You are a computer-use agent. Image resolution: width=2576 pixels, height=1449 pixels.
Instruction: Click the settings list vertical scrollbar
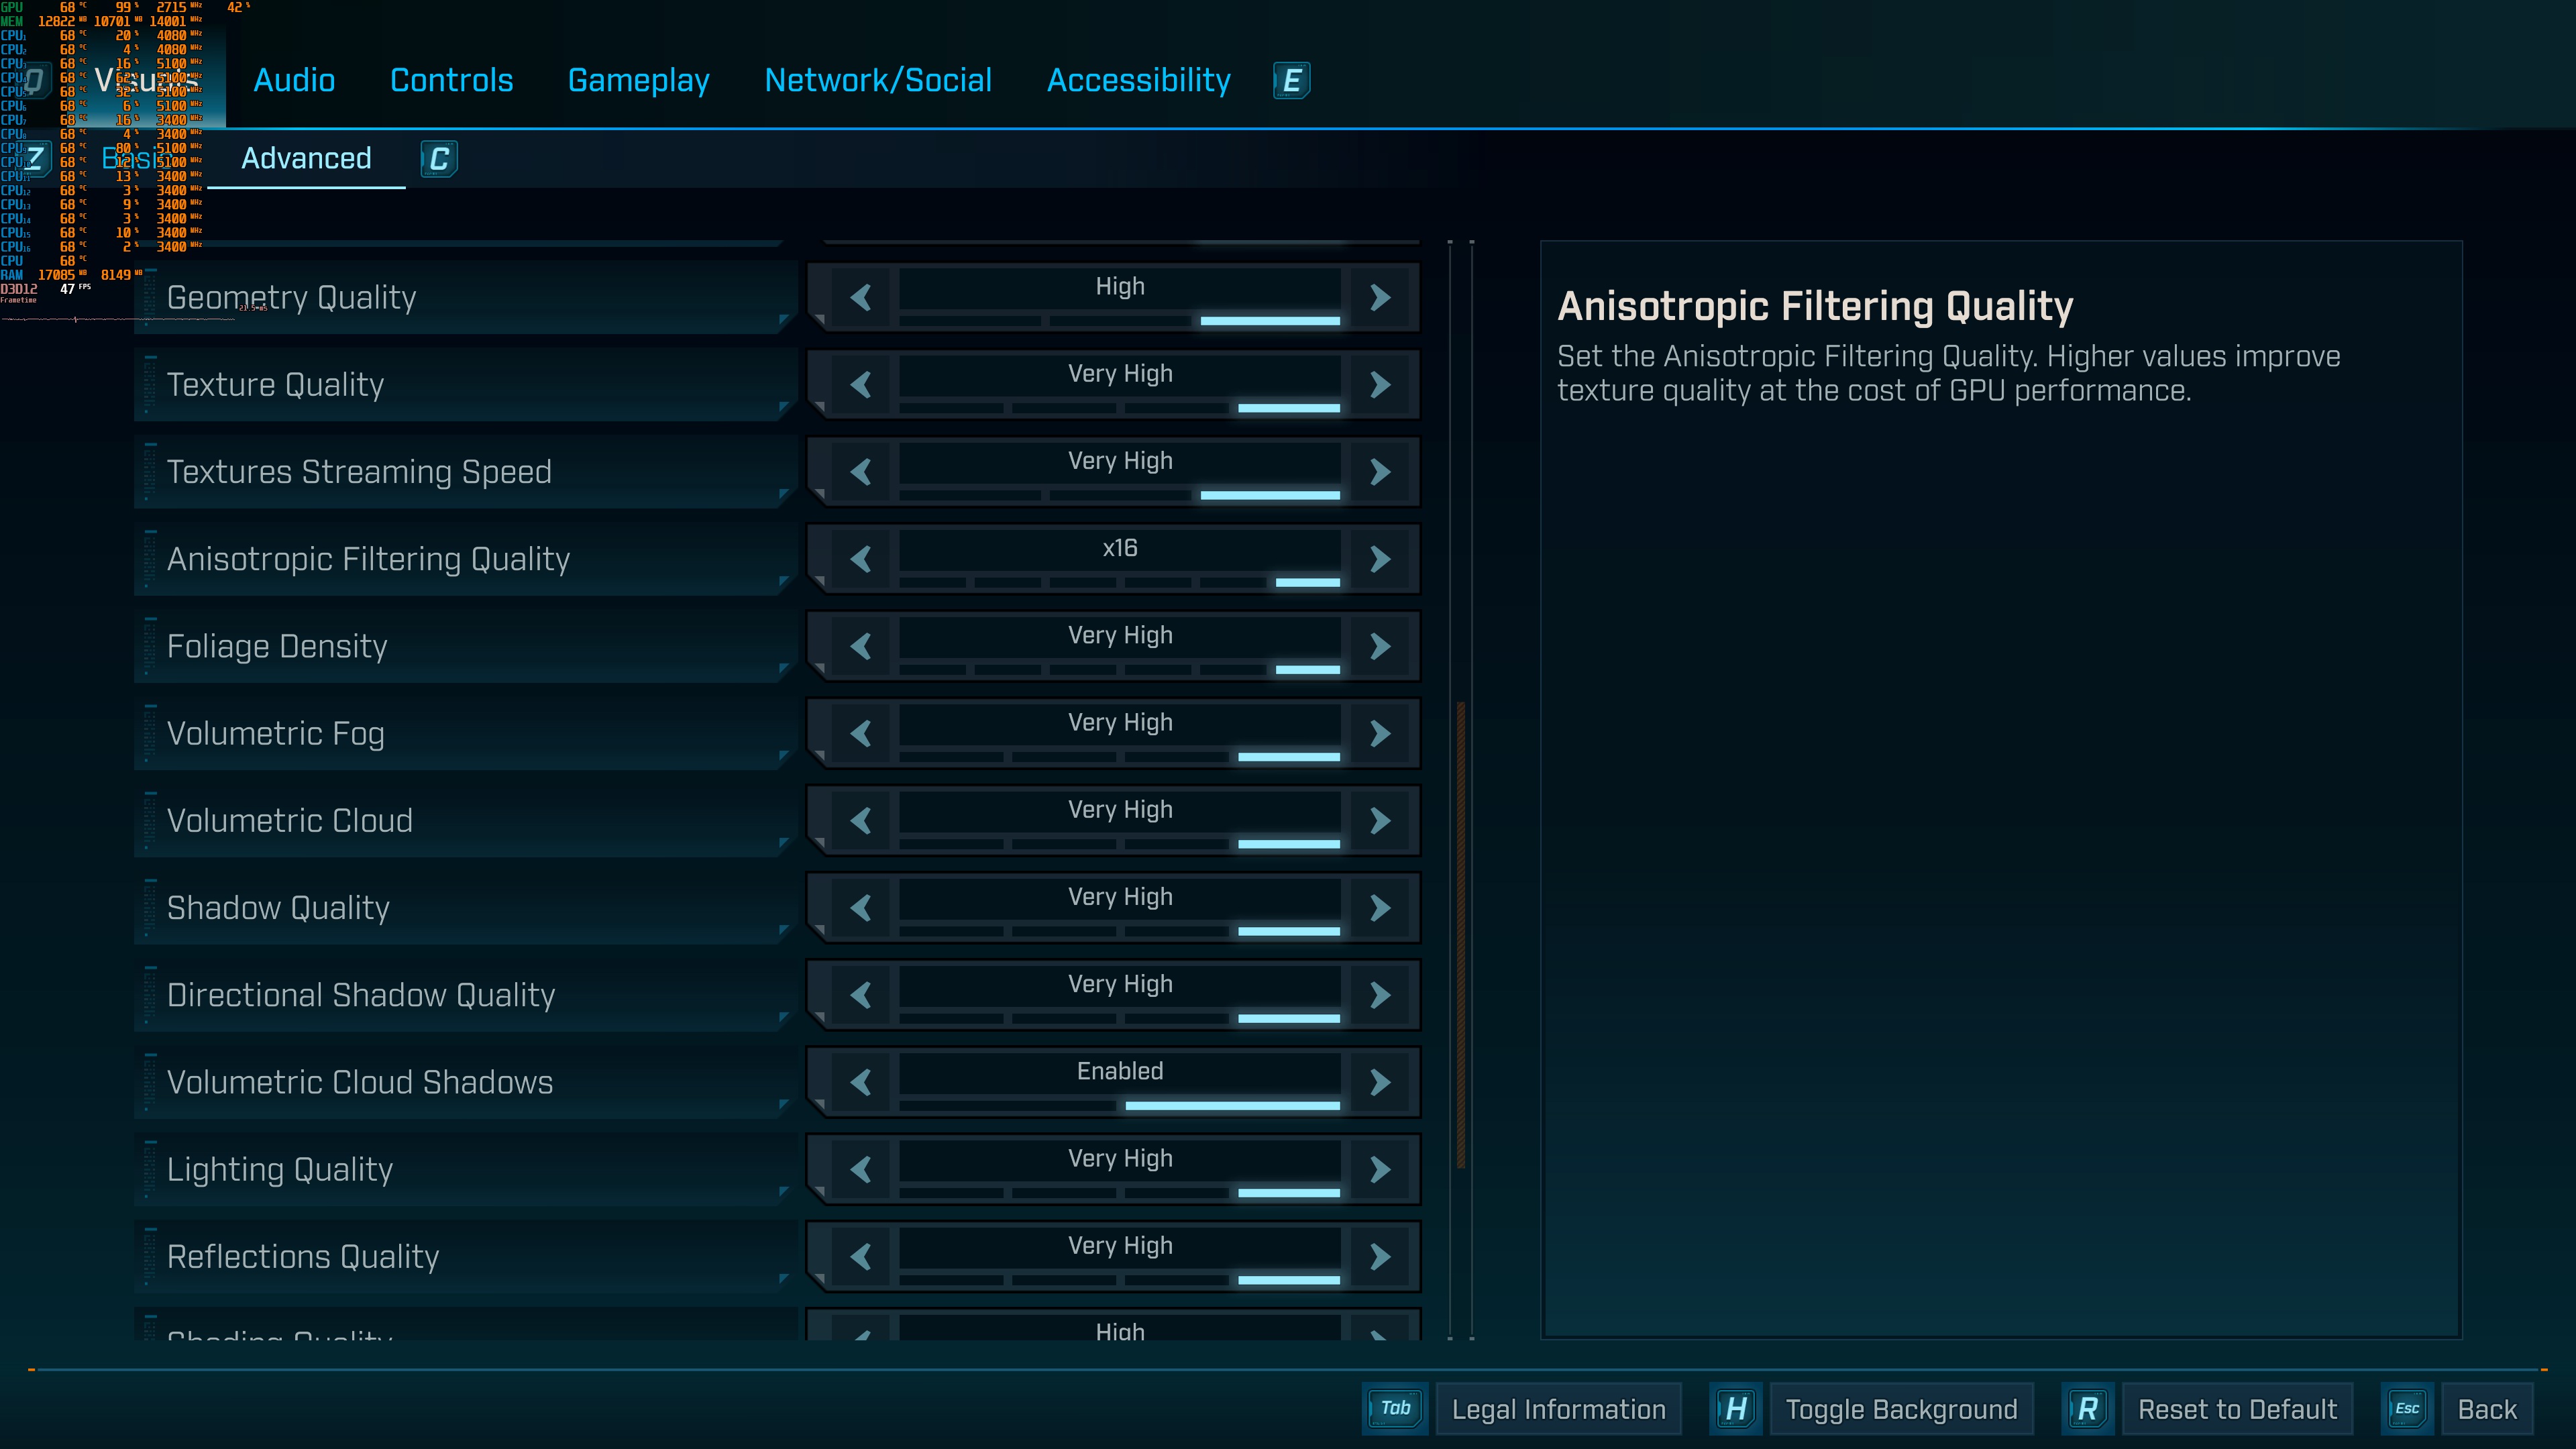click(x=1461, y=934)
